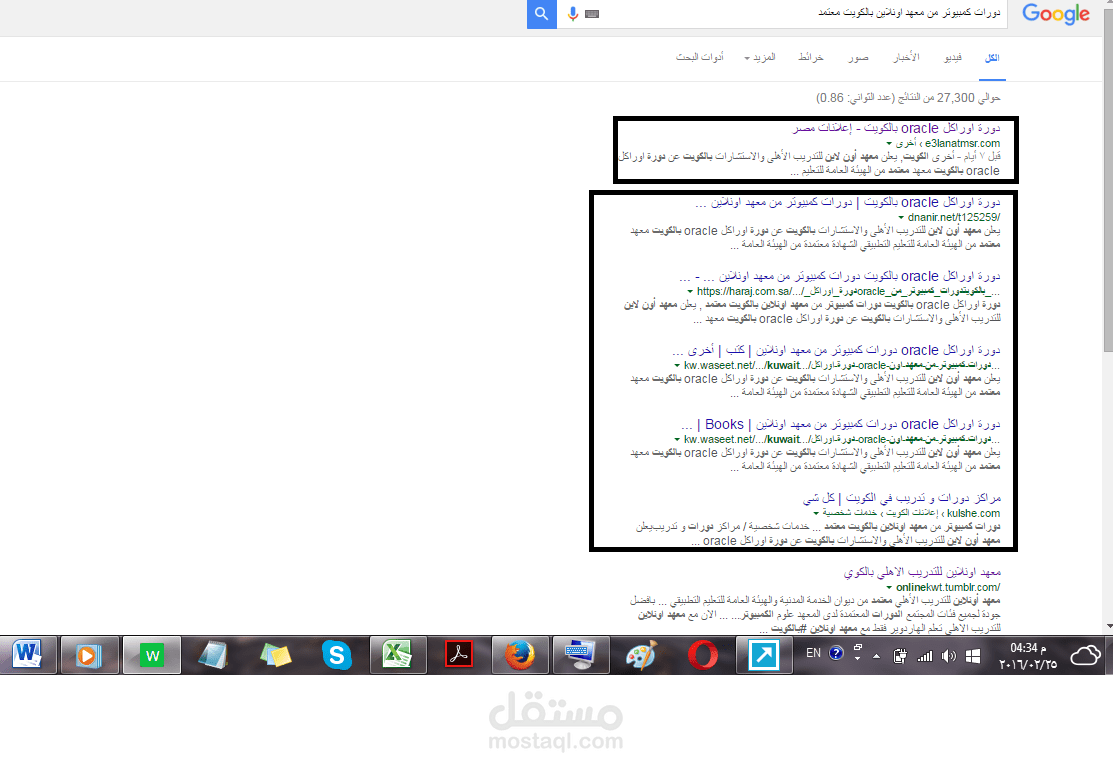Expand the arrow next to dnanir.net/t125259 URL
Image resolution: width=1113 pixels, height=768 pixels.
901,218
